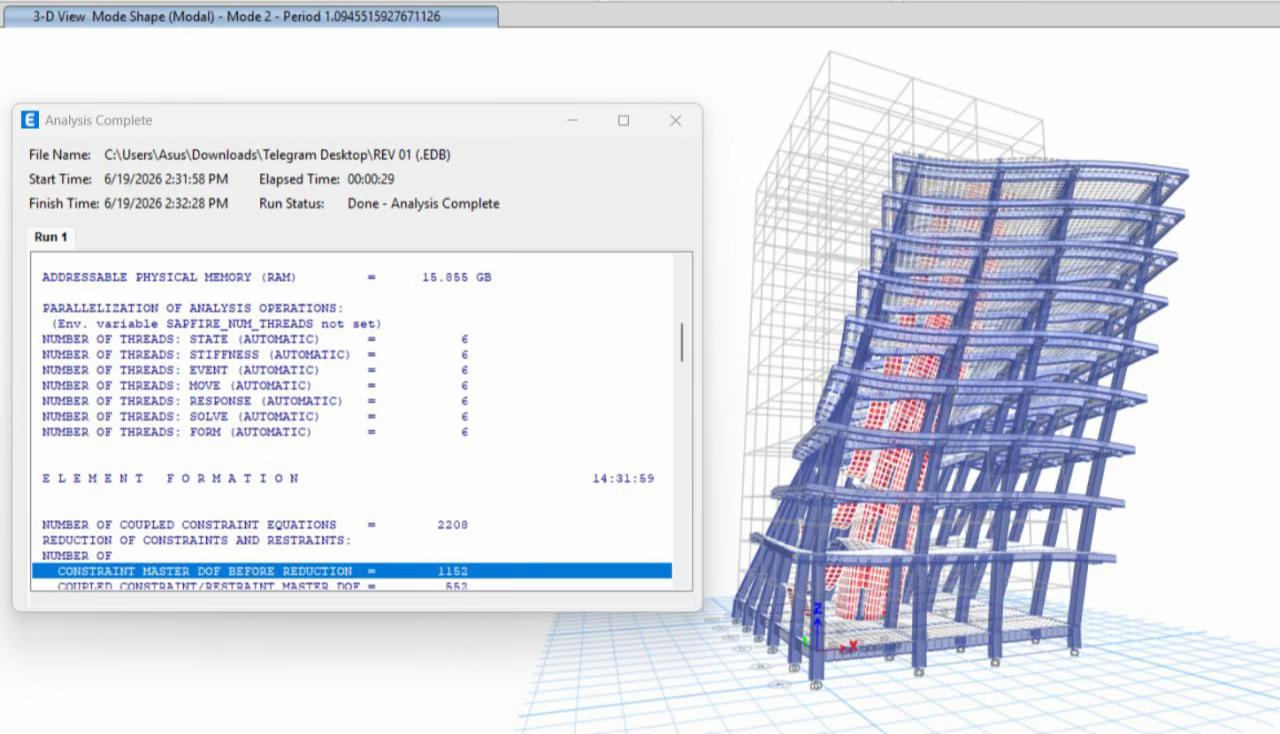The height and width of the screenshot is (734, 1280).
Task: Select the Number of Coupled Constraint Equations line
Action: tap(255, 524)
